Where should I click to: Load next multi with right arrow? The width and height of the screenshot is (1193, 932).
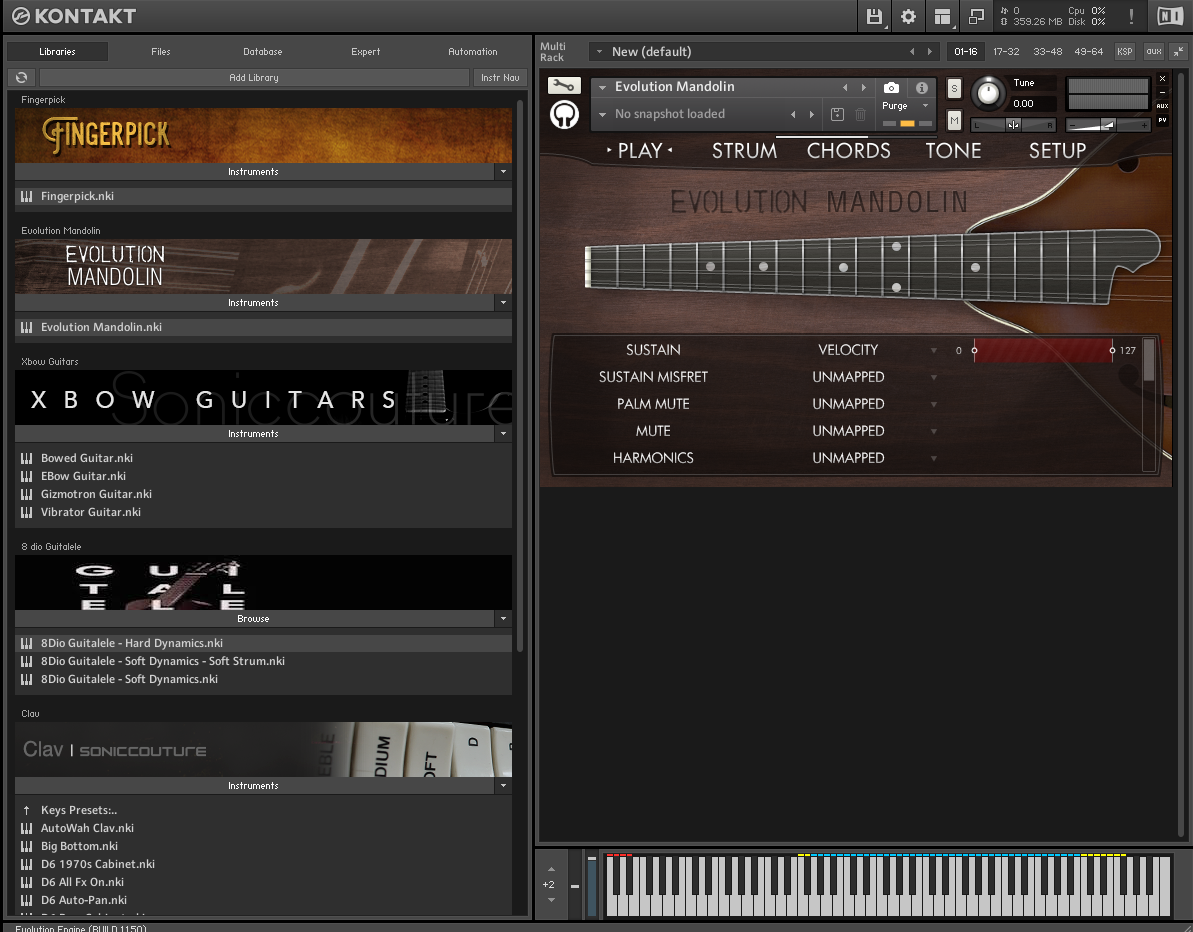[x=930, y=52]
